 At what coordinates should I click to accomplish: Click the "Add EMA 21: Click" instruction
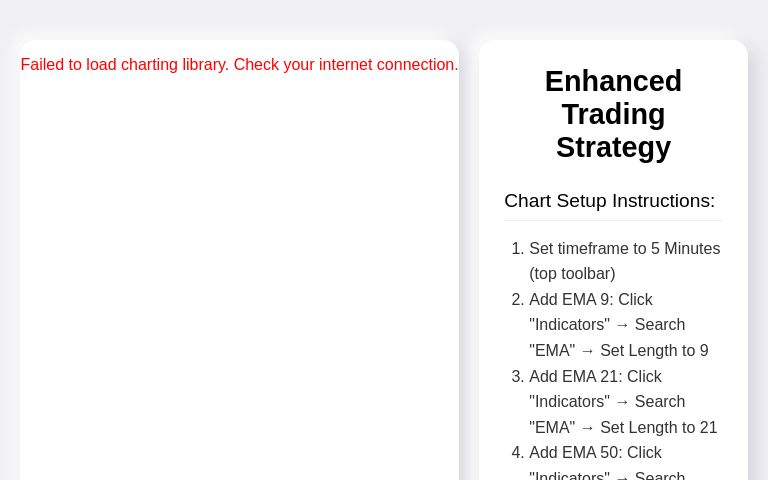tap(595, 377)
